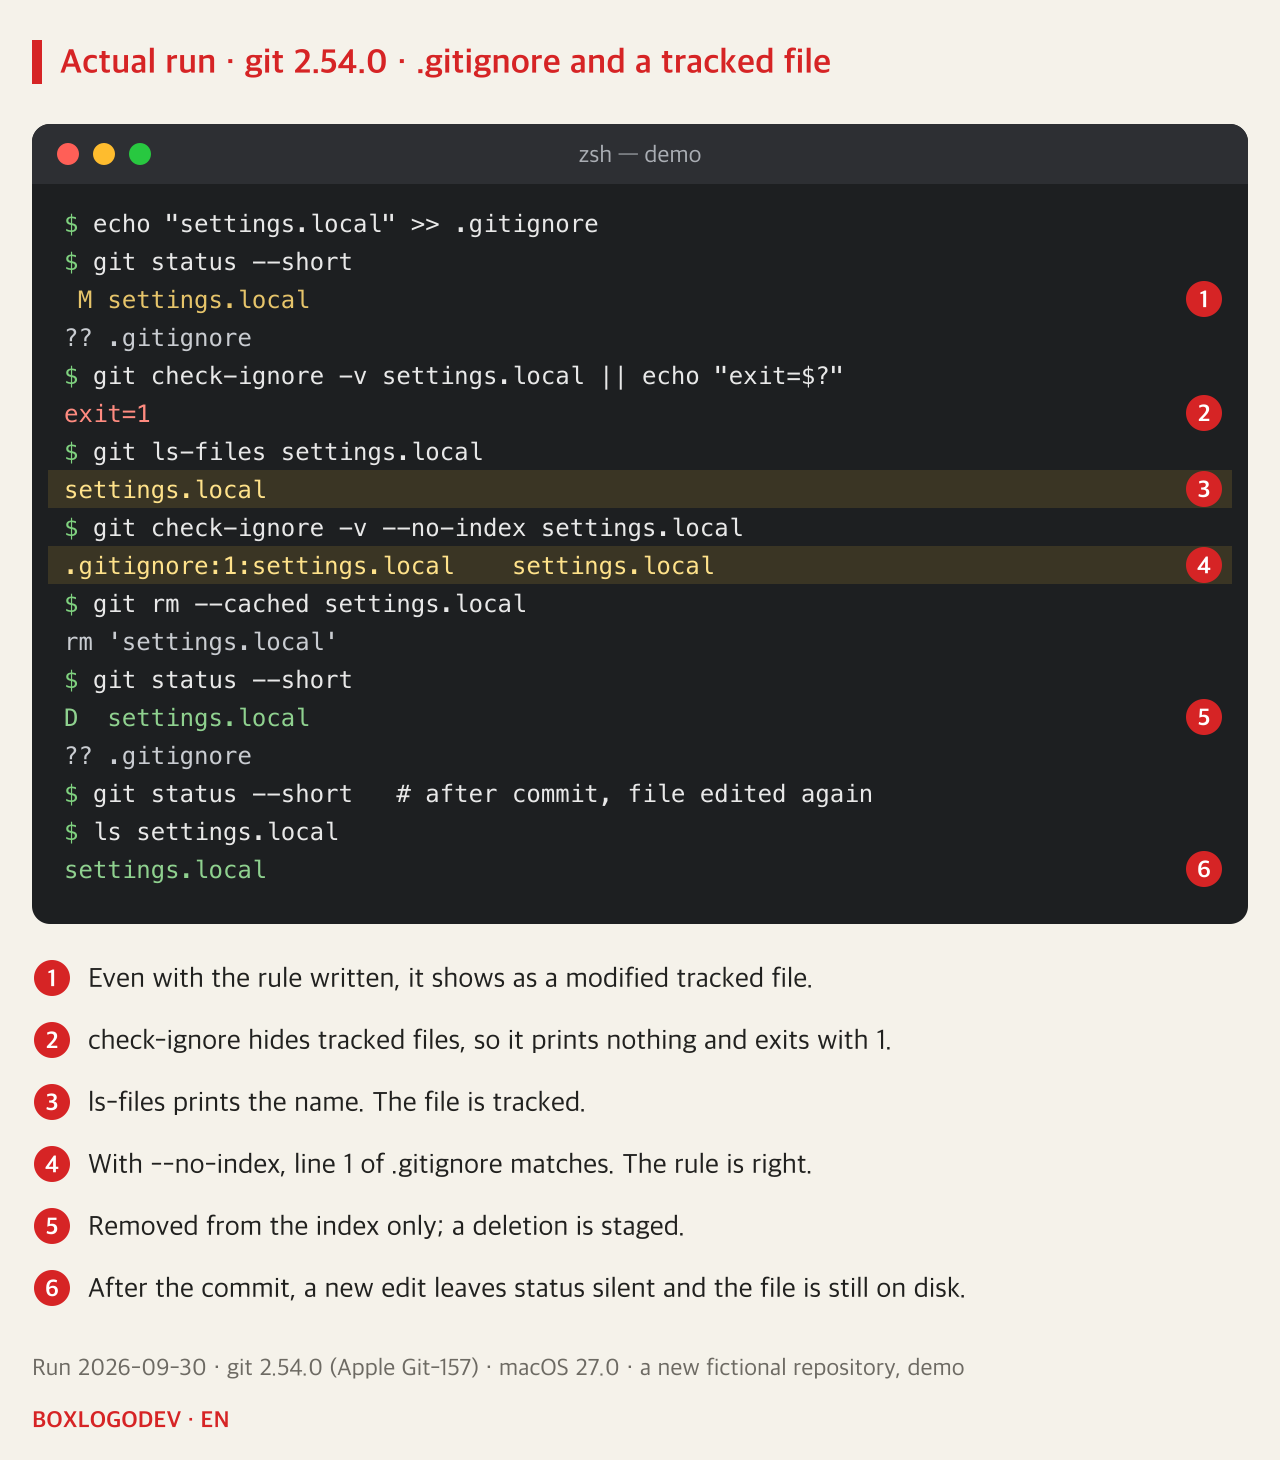Click the 'git check-ignore -v settings.local || echo' command
This screenshot has width=1280, height=1460.
point(455,376)
